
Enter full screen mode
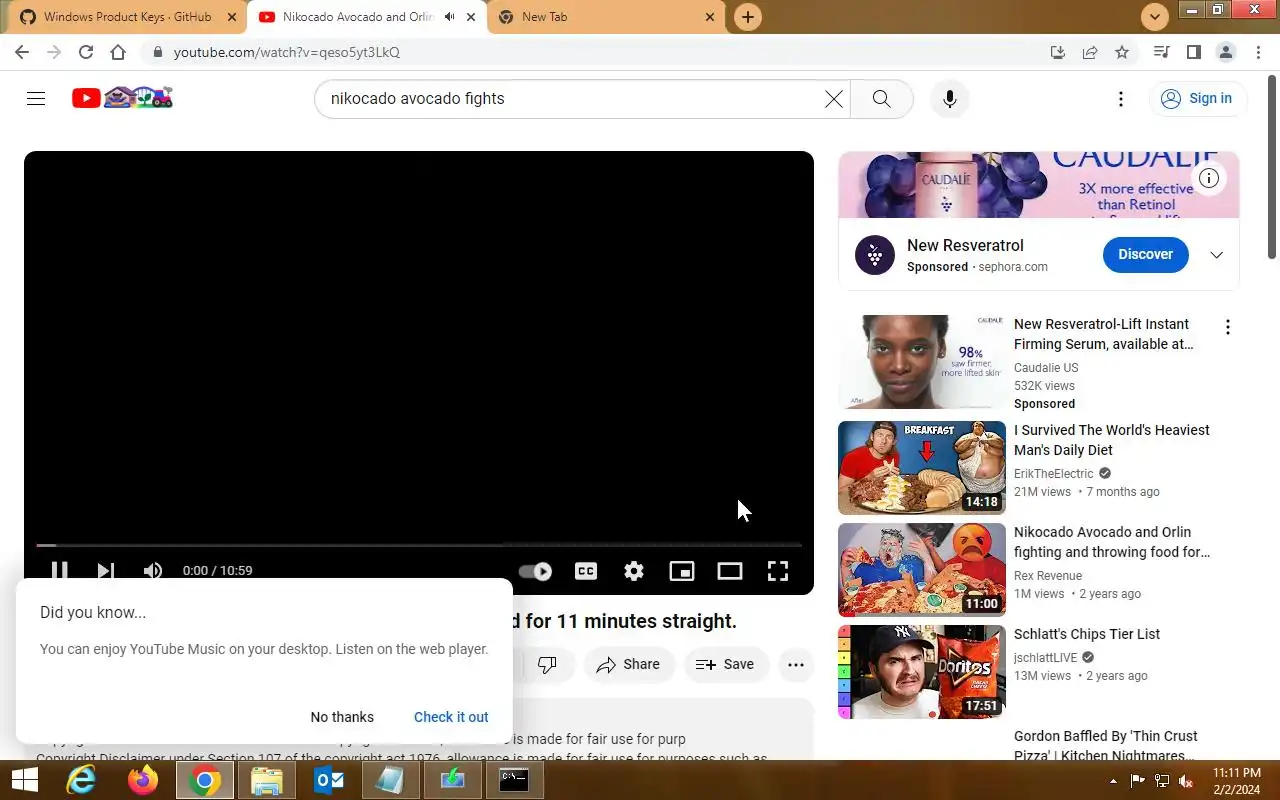tap(778, 571)
